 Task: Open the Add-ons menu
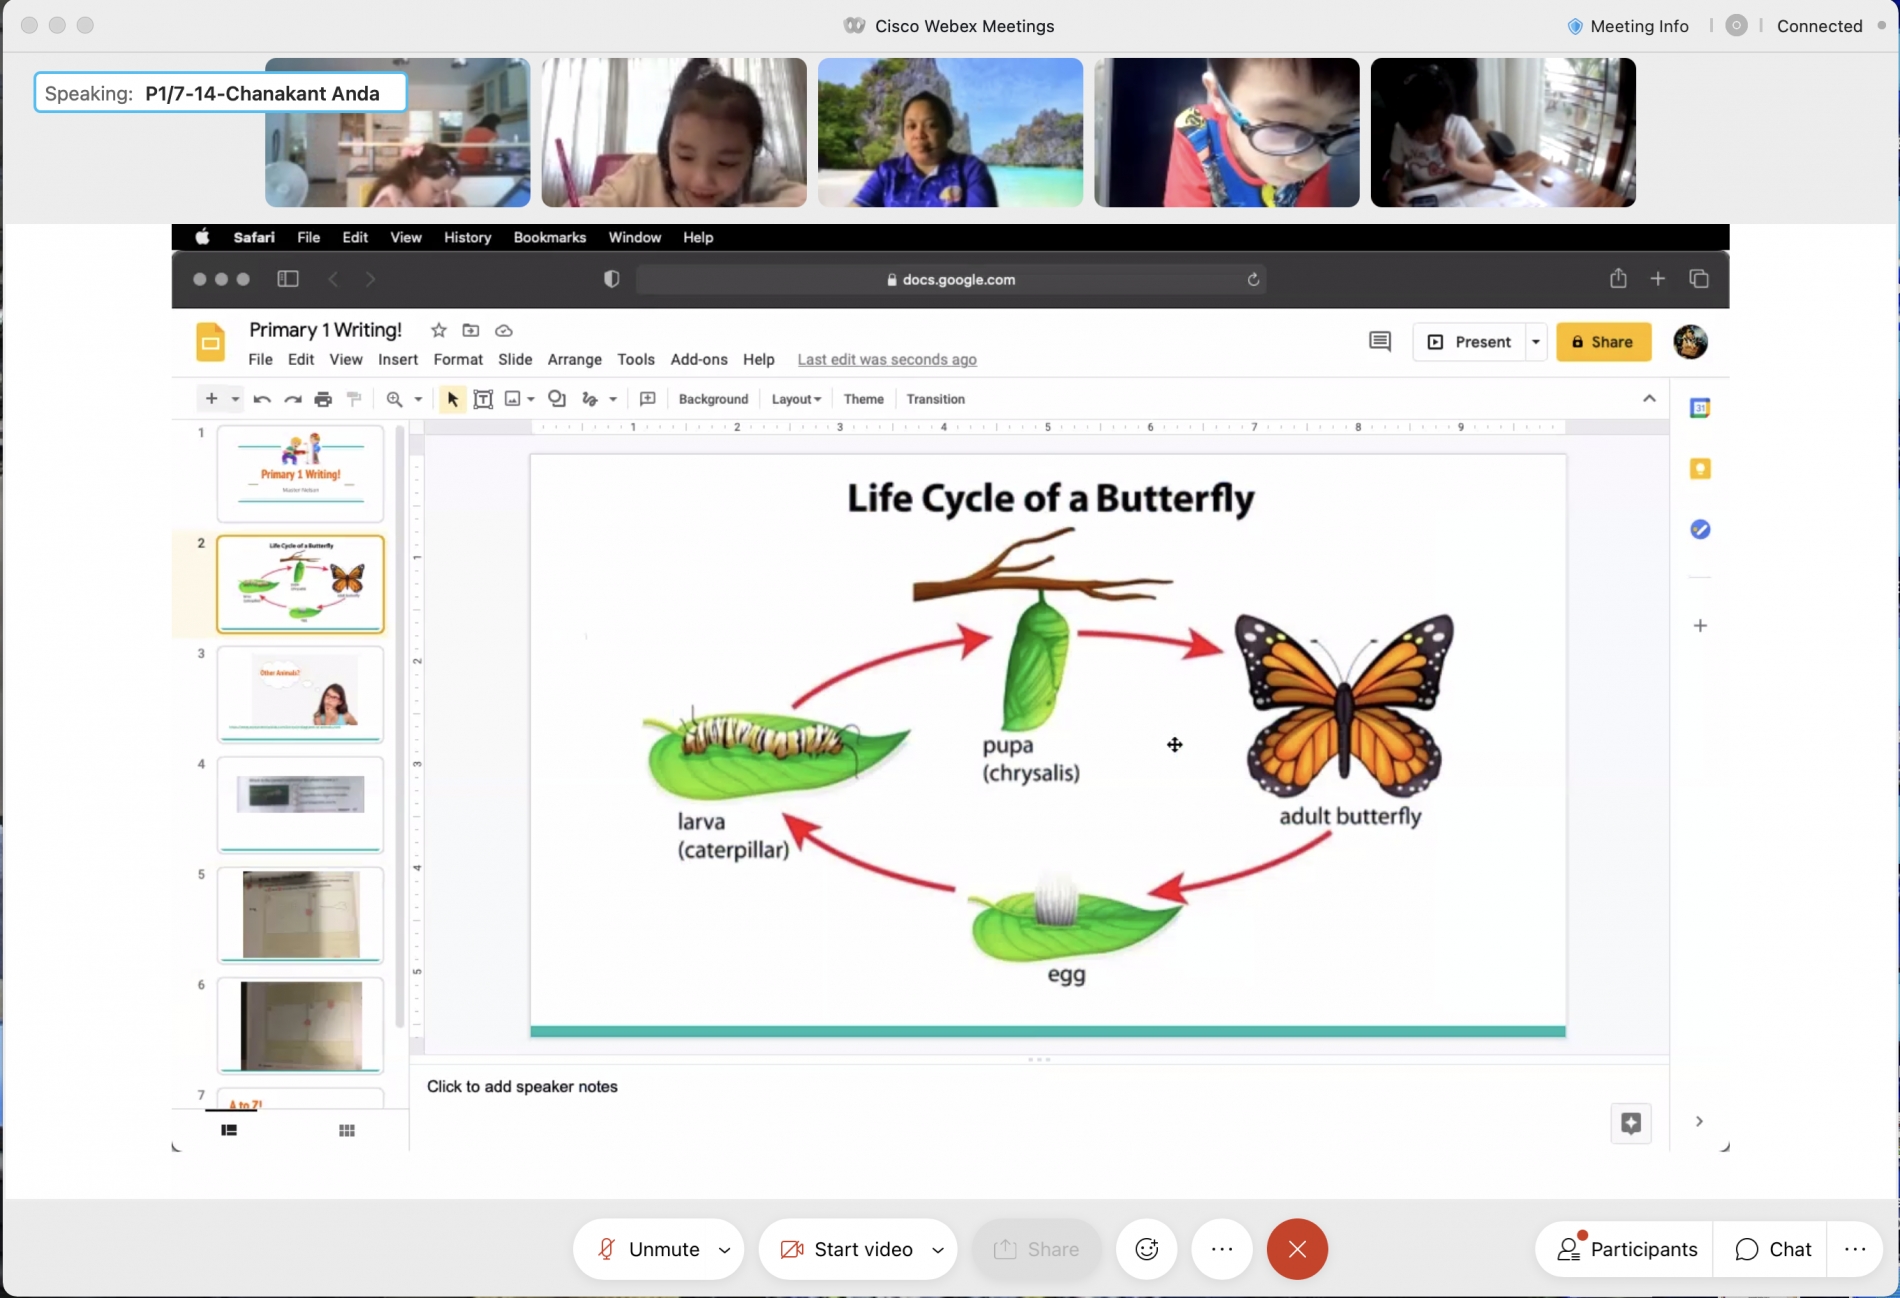[x=699, y=359]
